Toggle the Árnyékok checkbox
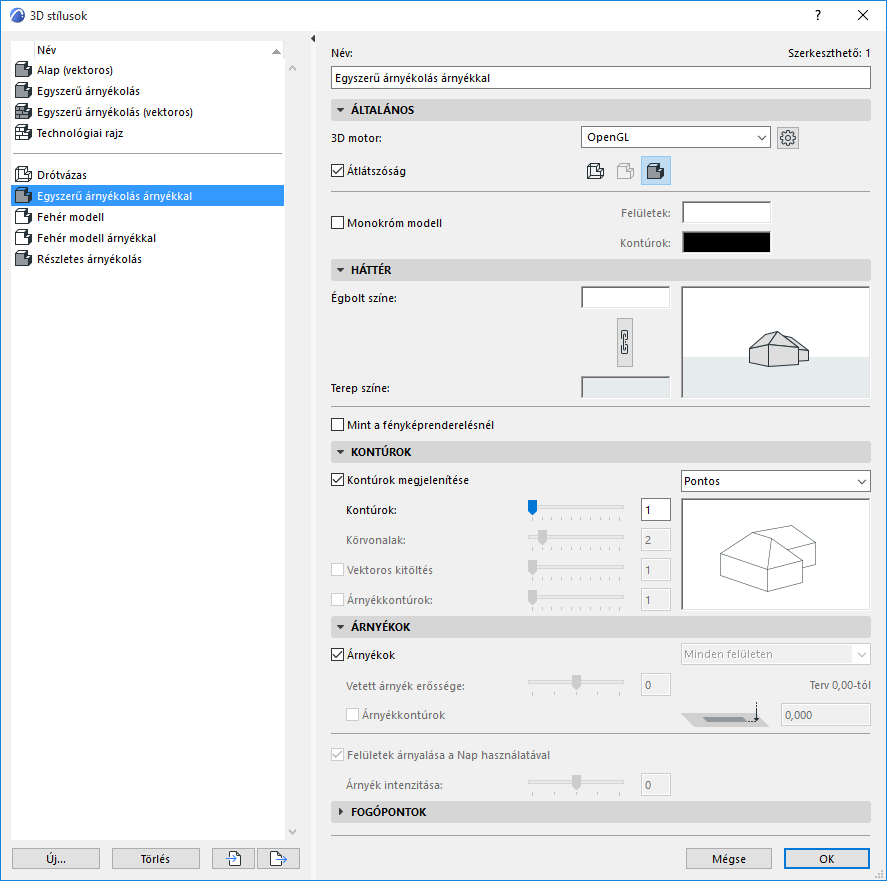The image size is (887, 881). pyautogui.click(x=337, y=655)
